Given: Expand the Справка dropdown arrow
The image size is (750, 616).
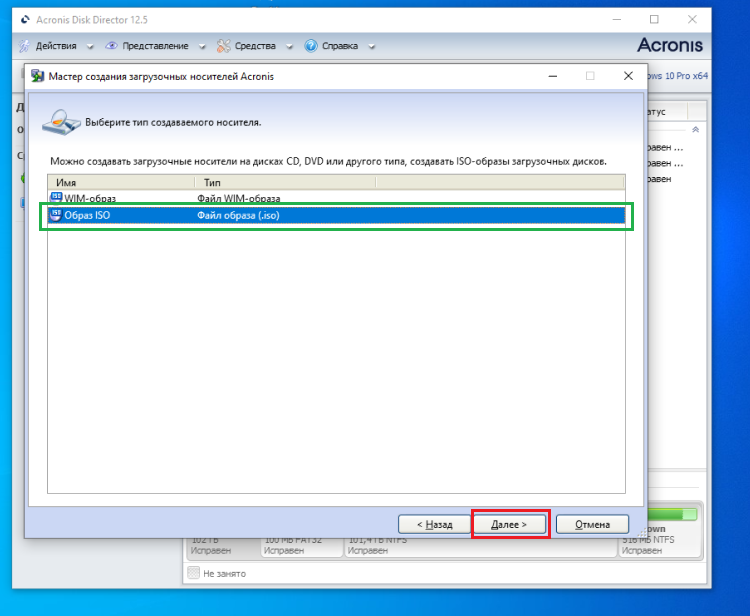Looking at the screenshot, I should pyautogui.click(x=372, y=47).
